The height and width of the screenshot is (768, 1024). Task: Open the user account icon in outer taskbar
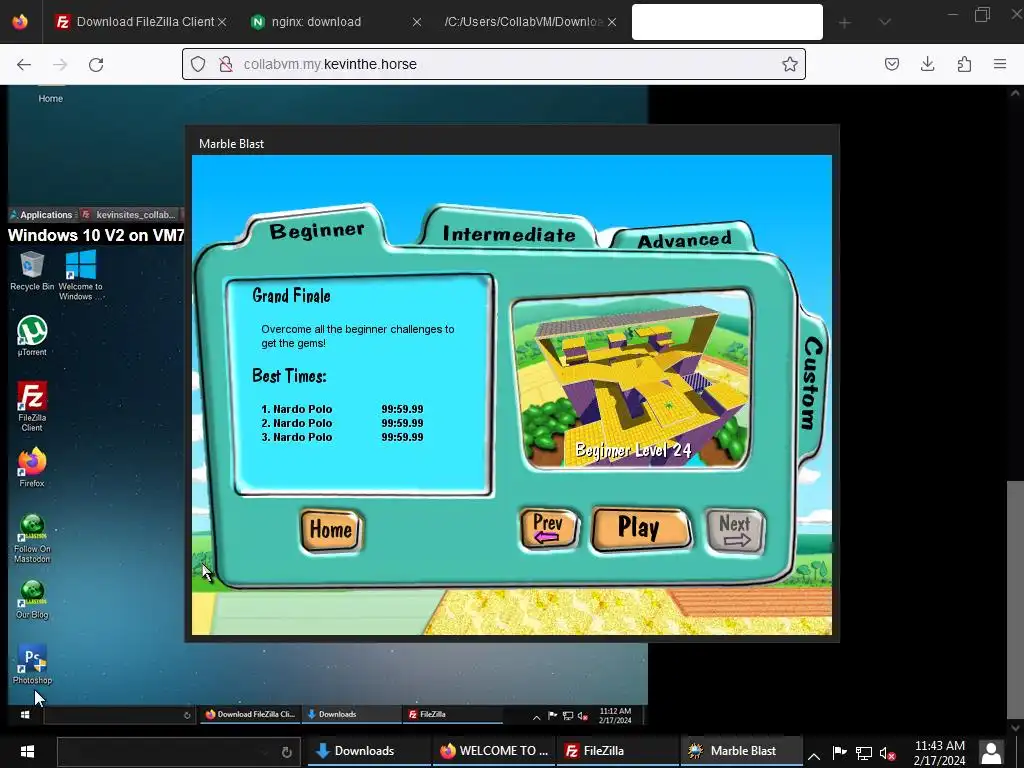point(991,752)
